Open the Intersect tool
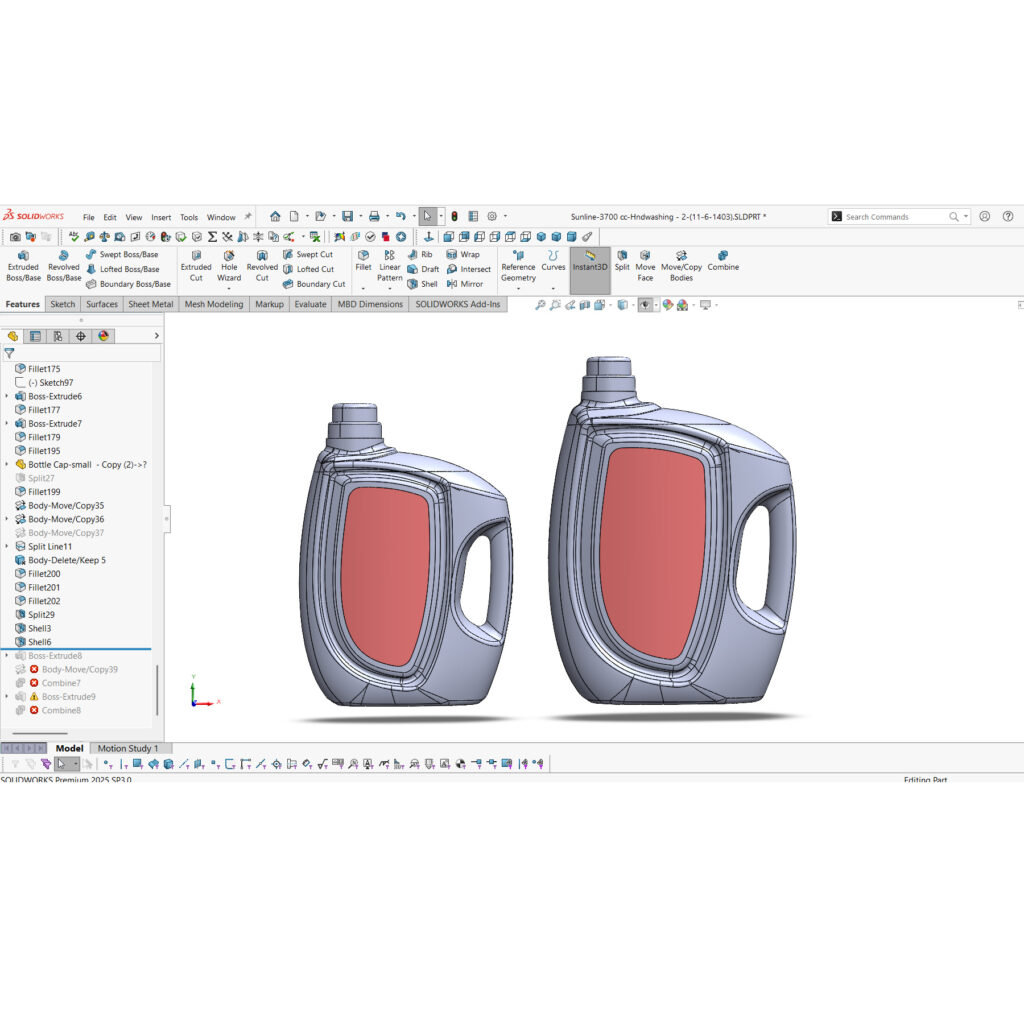Image resolution: width=1024 pixels, height=1024 pixels. (x=469, y=269)
